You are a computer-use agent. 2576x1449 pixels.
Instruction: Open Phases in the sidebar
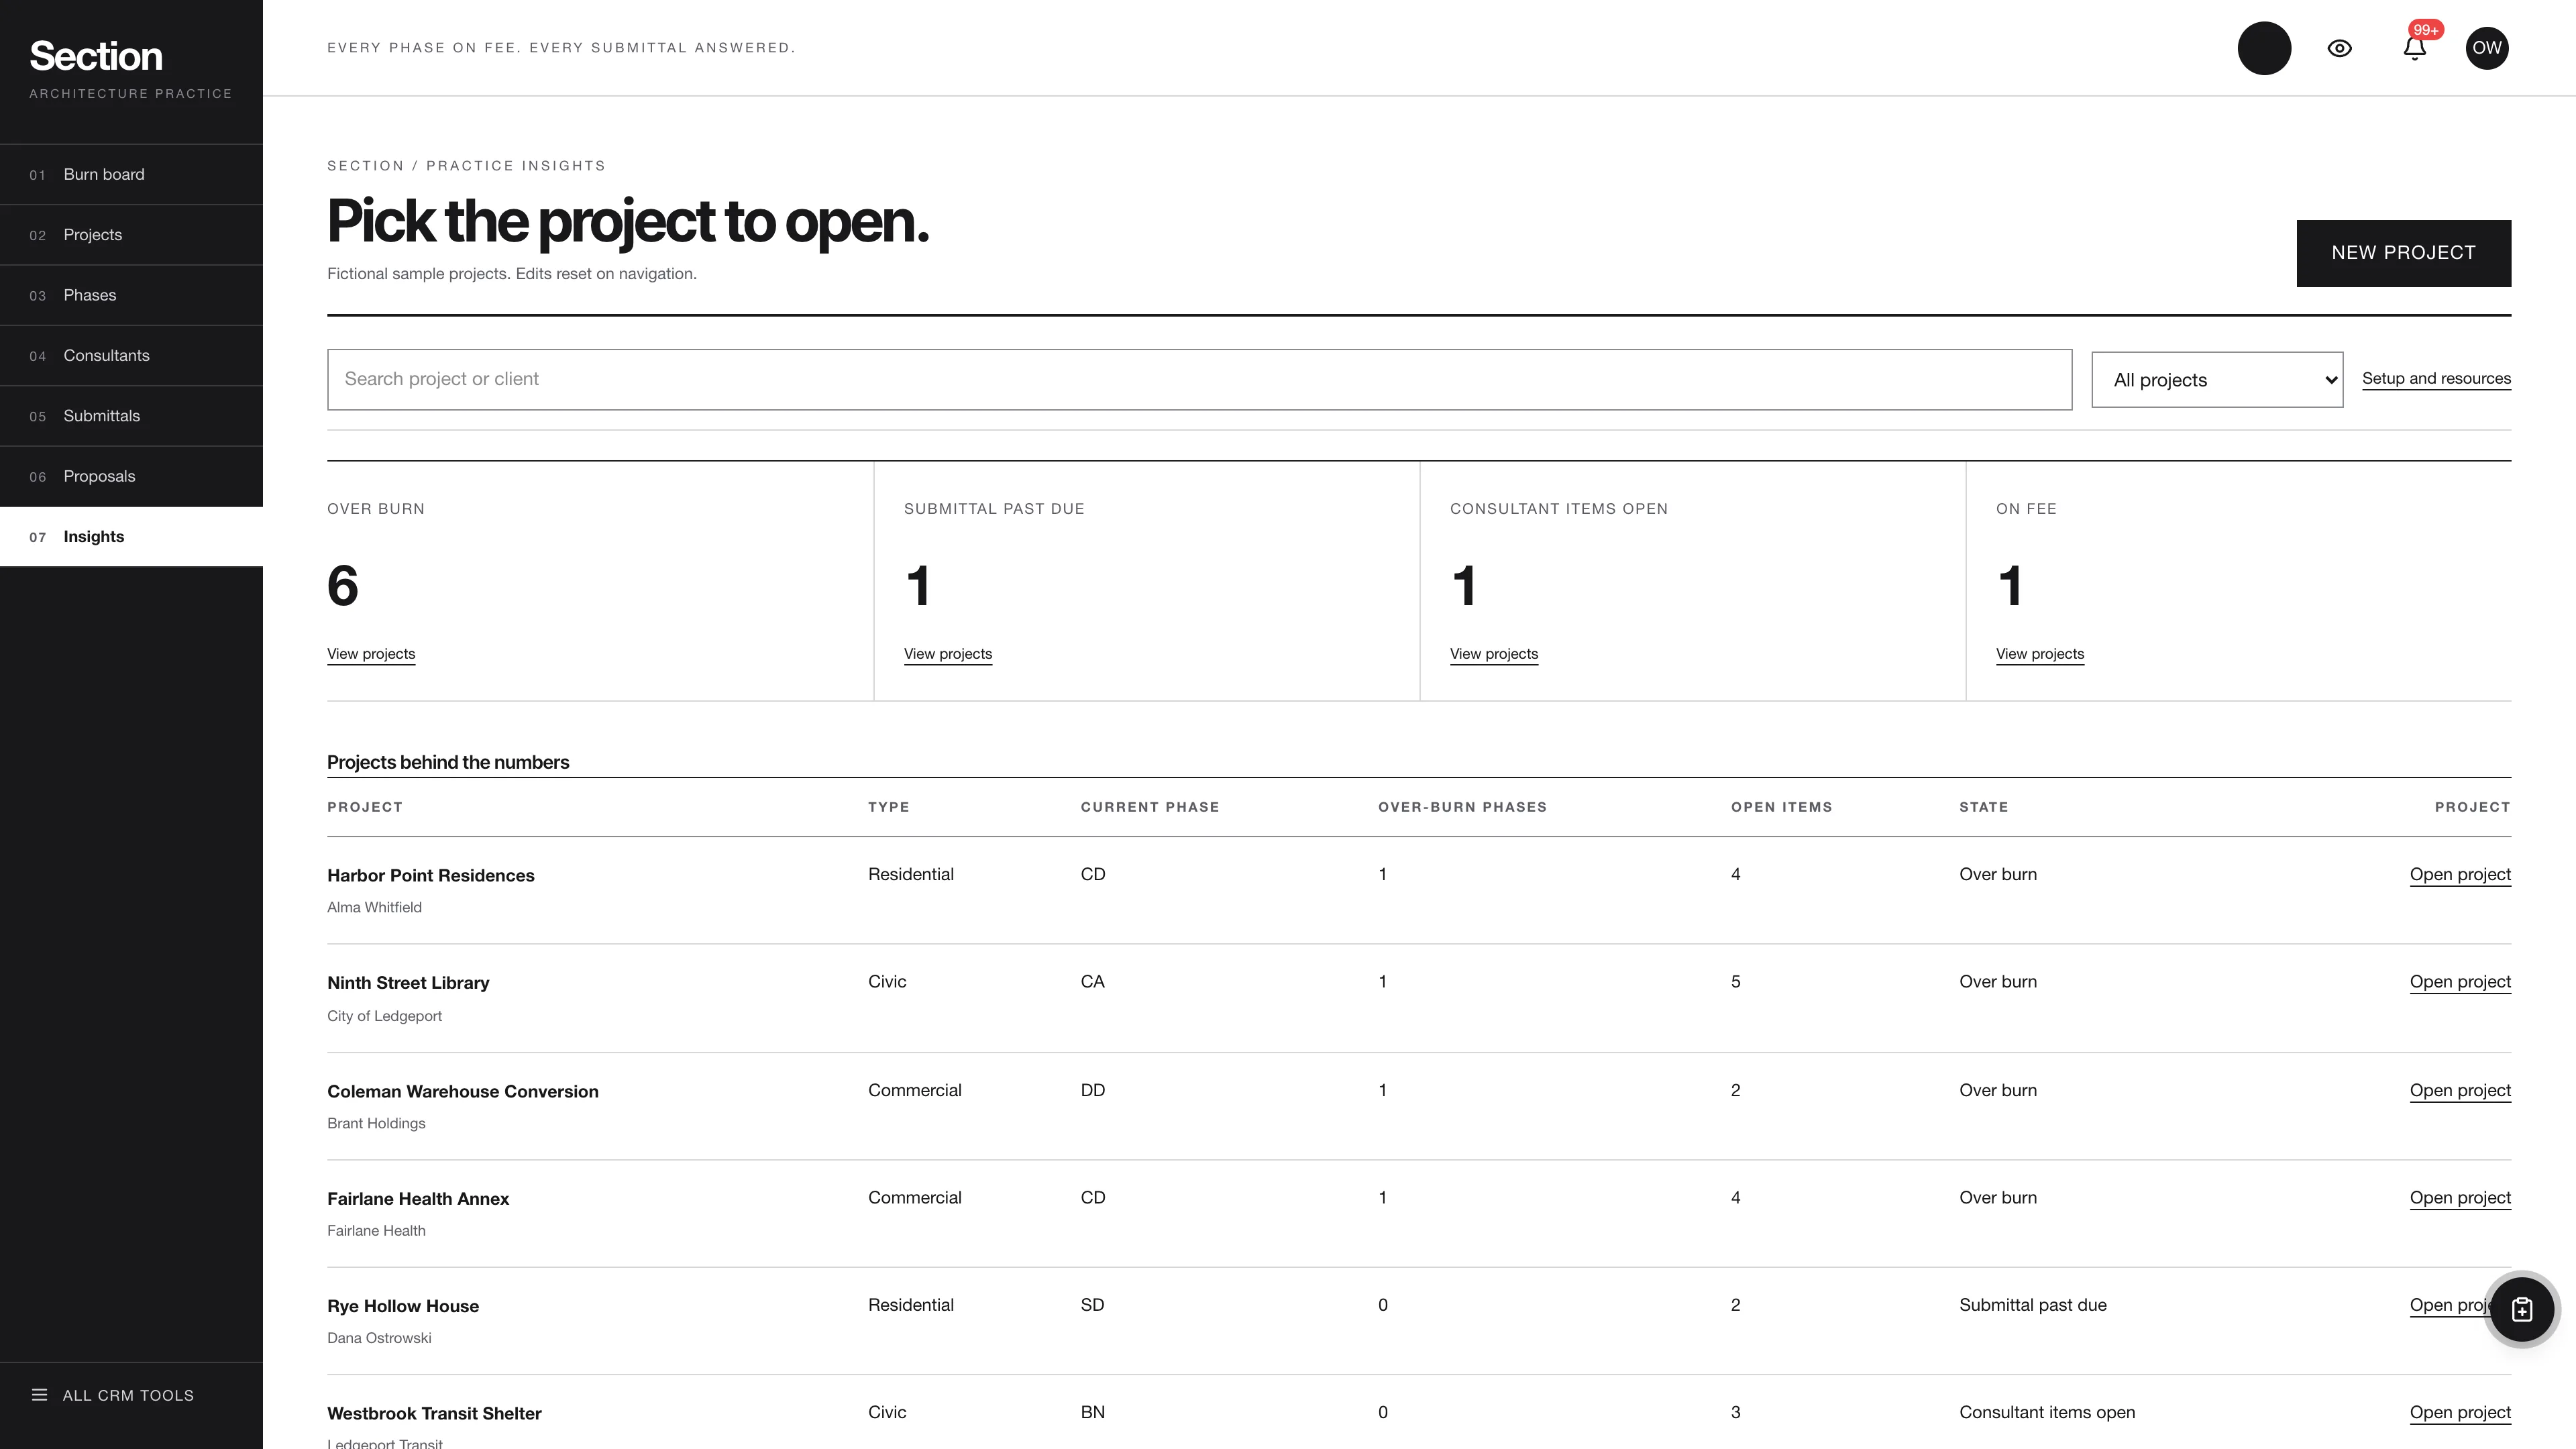[131, 295]
